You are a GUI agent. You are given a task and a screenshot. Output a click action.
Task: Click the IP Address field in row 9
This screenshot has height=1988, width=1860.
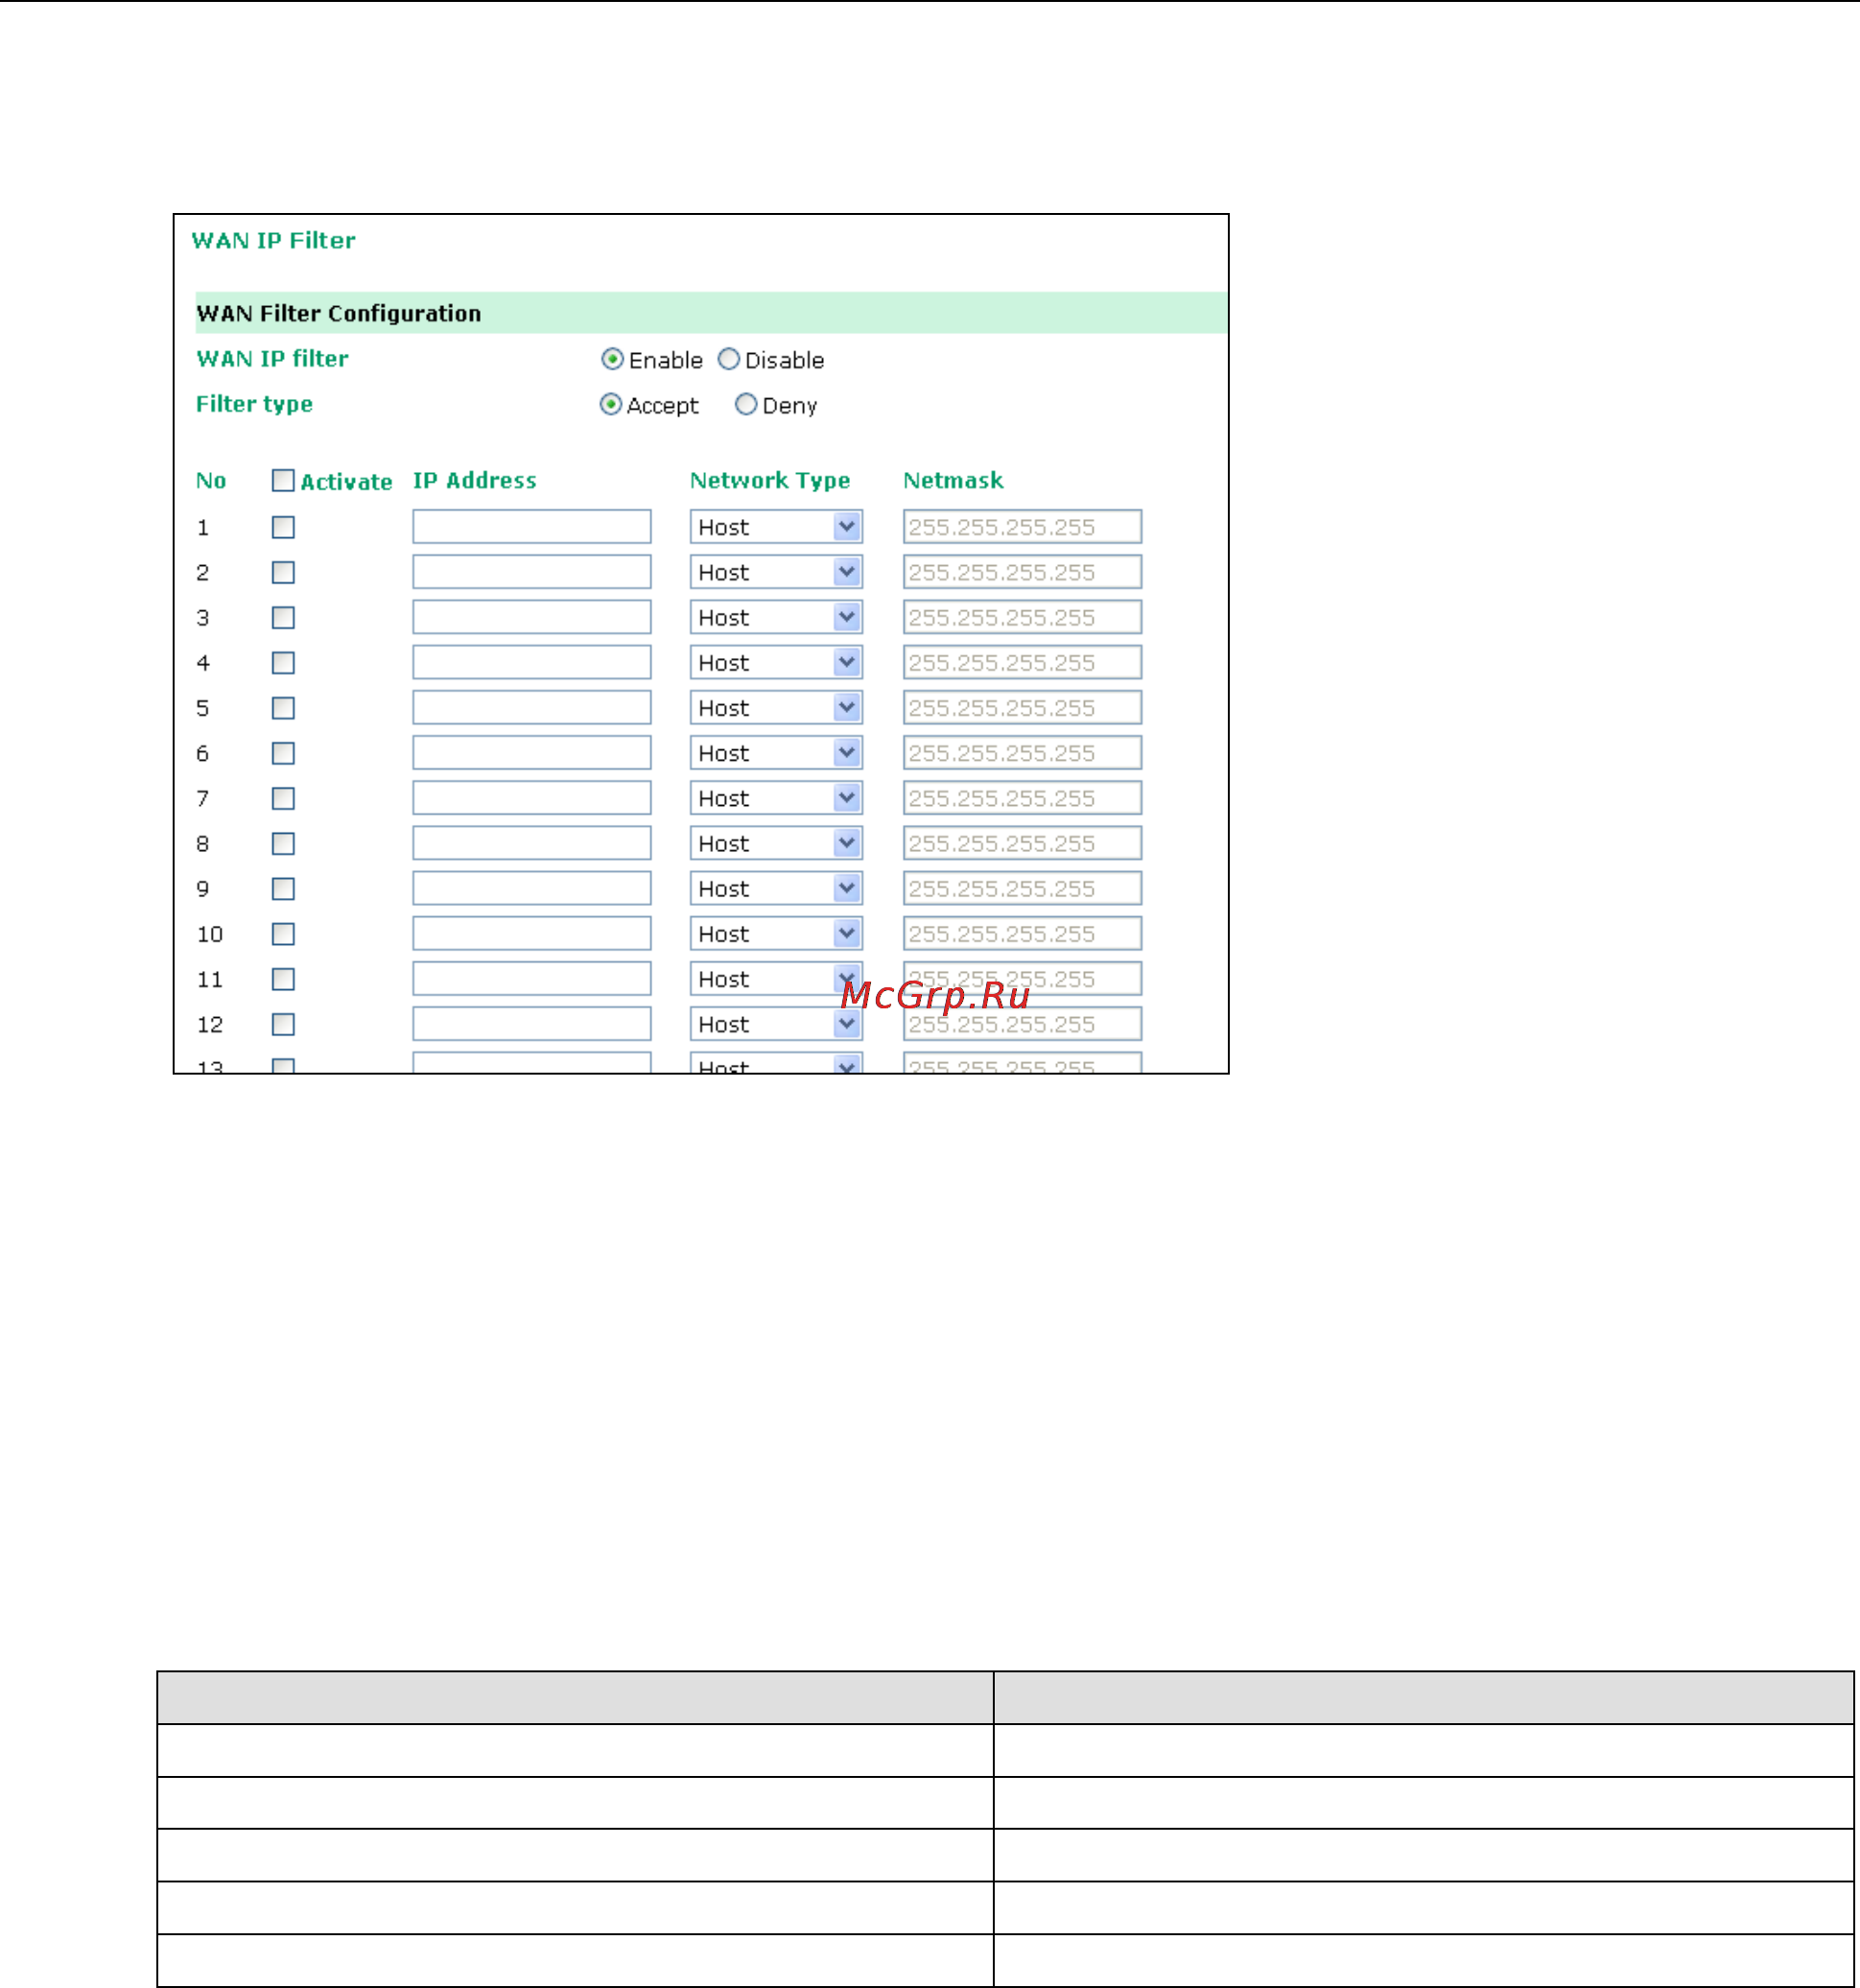pos(532,888)
